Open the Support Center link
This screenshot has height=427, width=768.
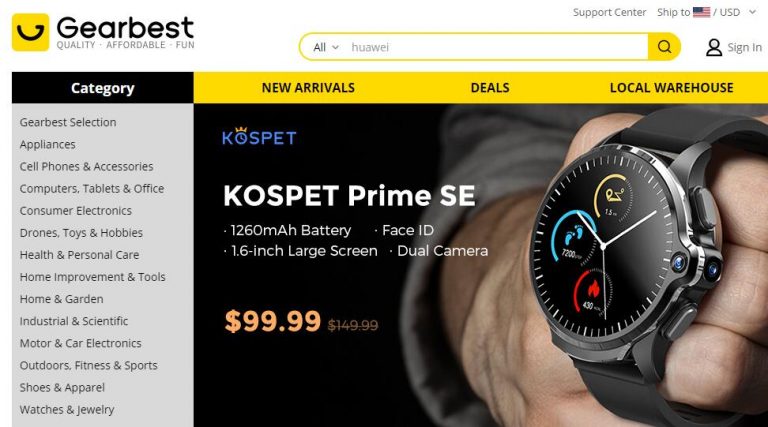609,12
